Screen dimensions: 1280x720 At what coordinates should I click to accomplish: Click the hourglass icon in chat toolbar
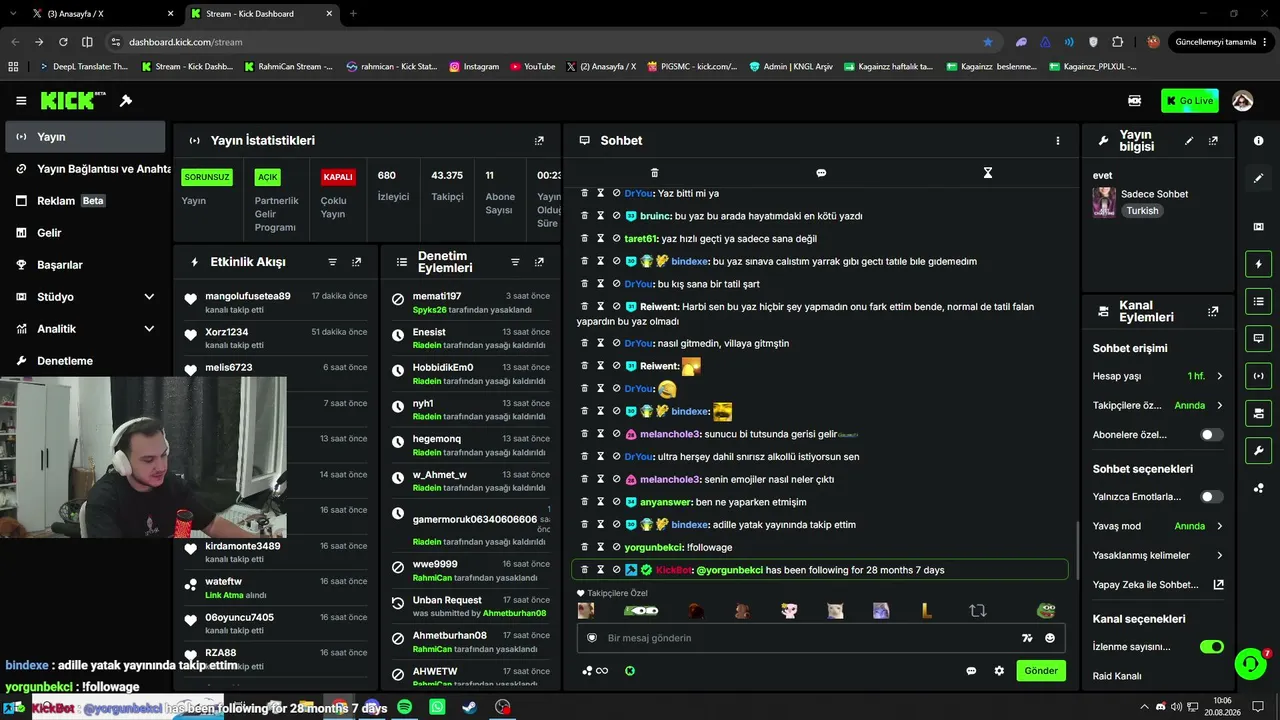click(987, 173)
